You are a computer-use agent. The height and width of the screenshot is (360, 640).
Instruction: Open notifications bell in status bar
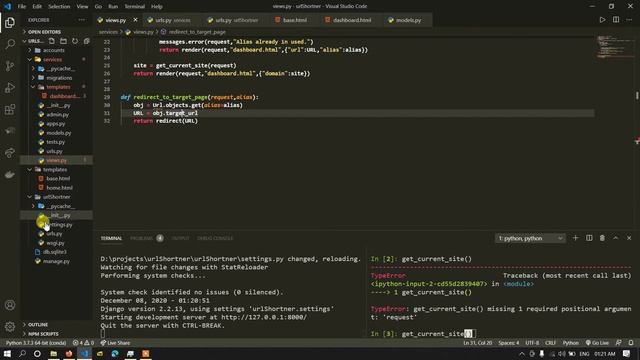pos(631,343)
